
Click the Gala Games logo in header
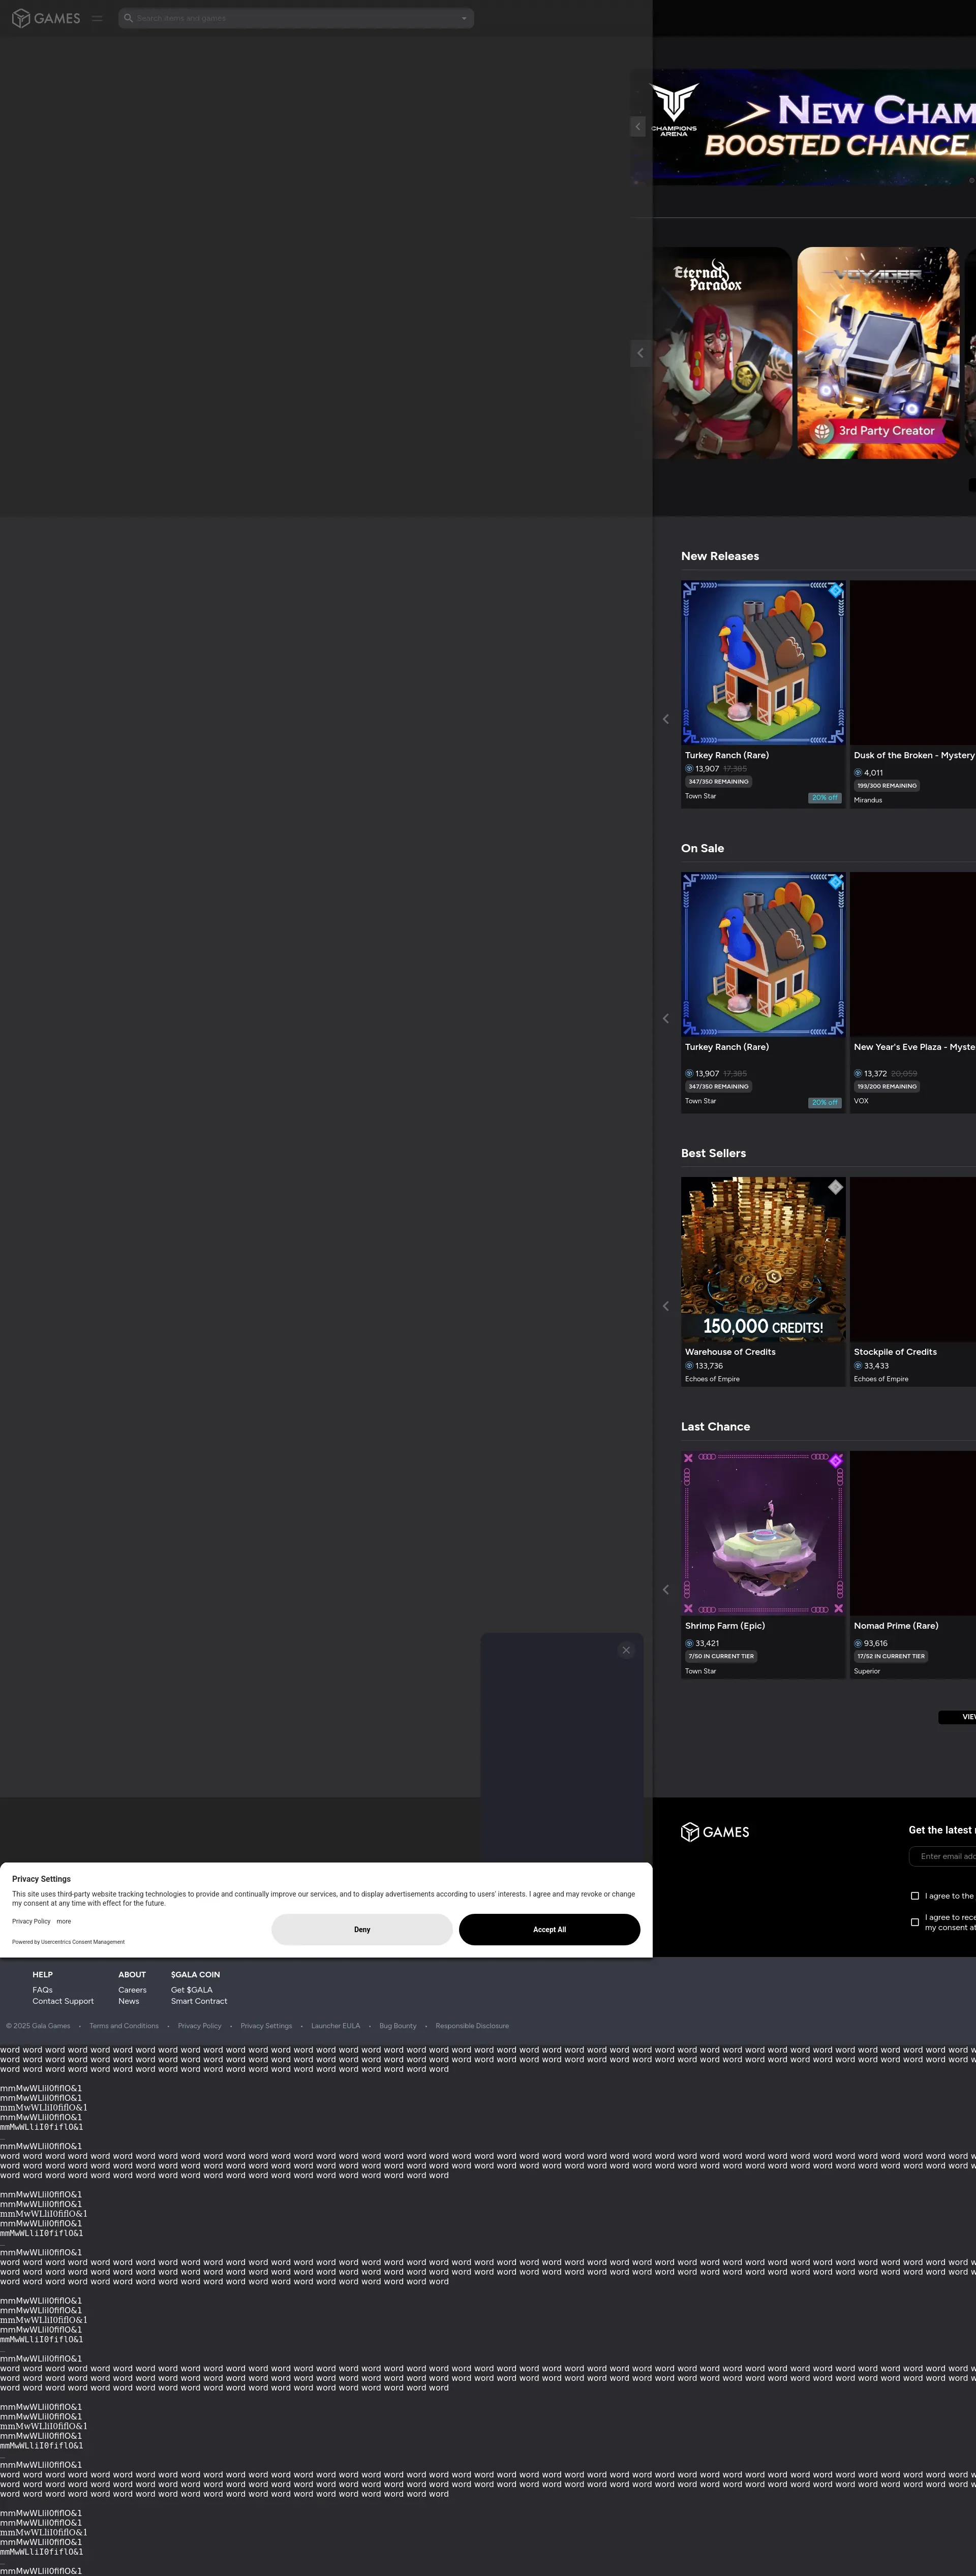(x=46, y=18)
